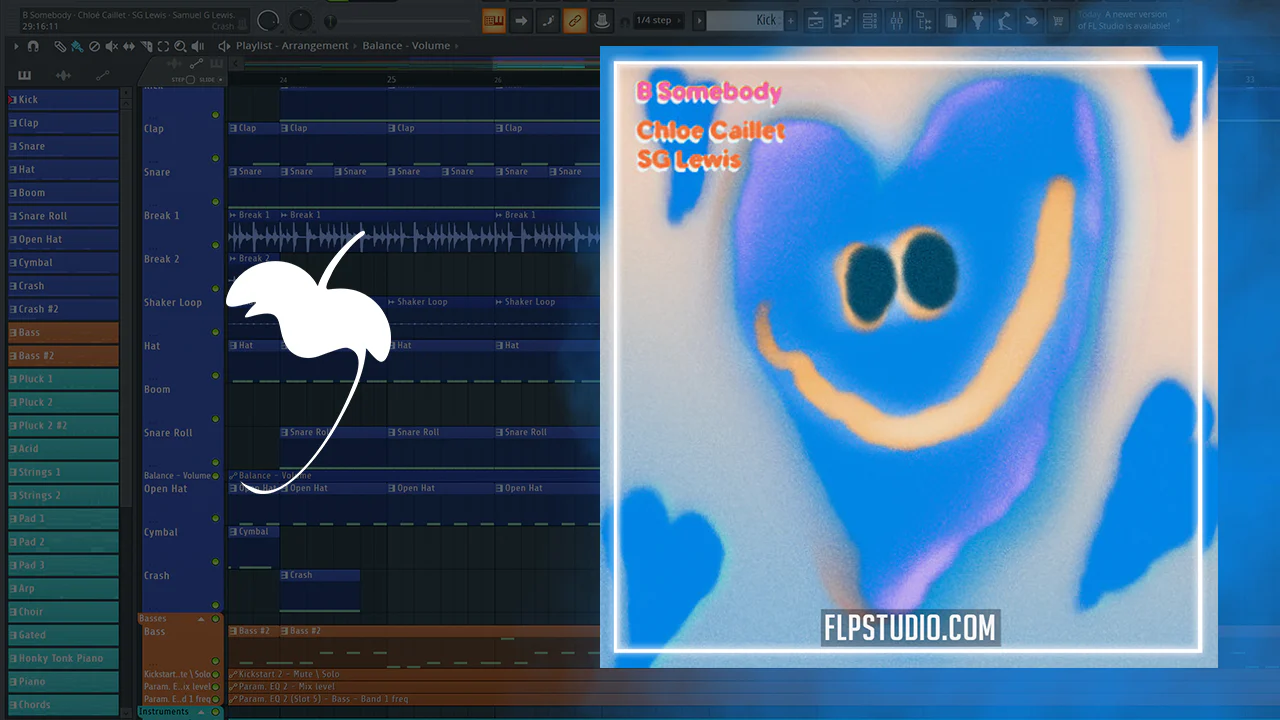Collapse the Basses track group
1280x720 pixels.
click(200, 619)
